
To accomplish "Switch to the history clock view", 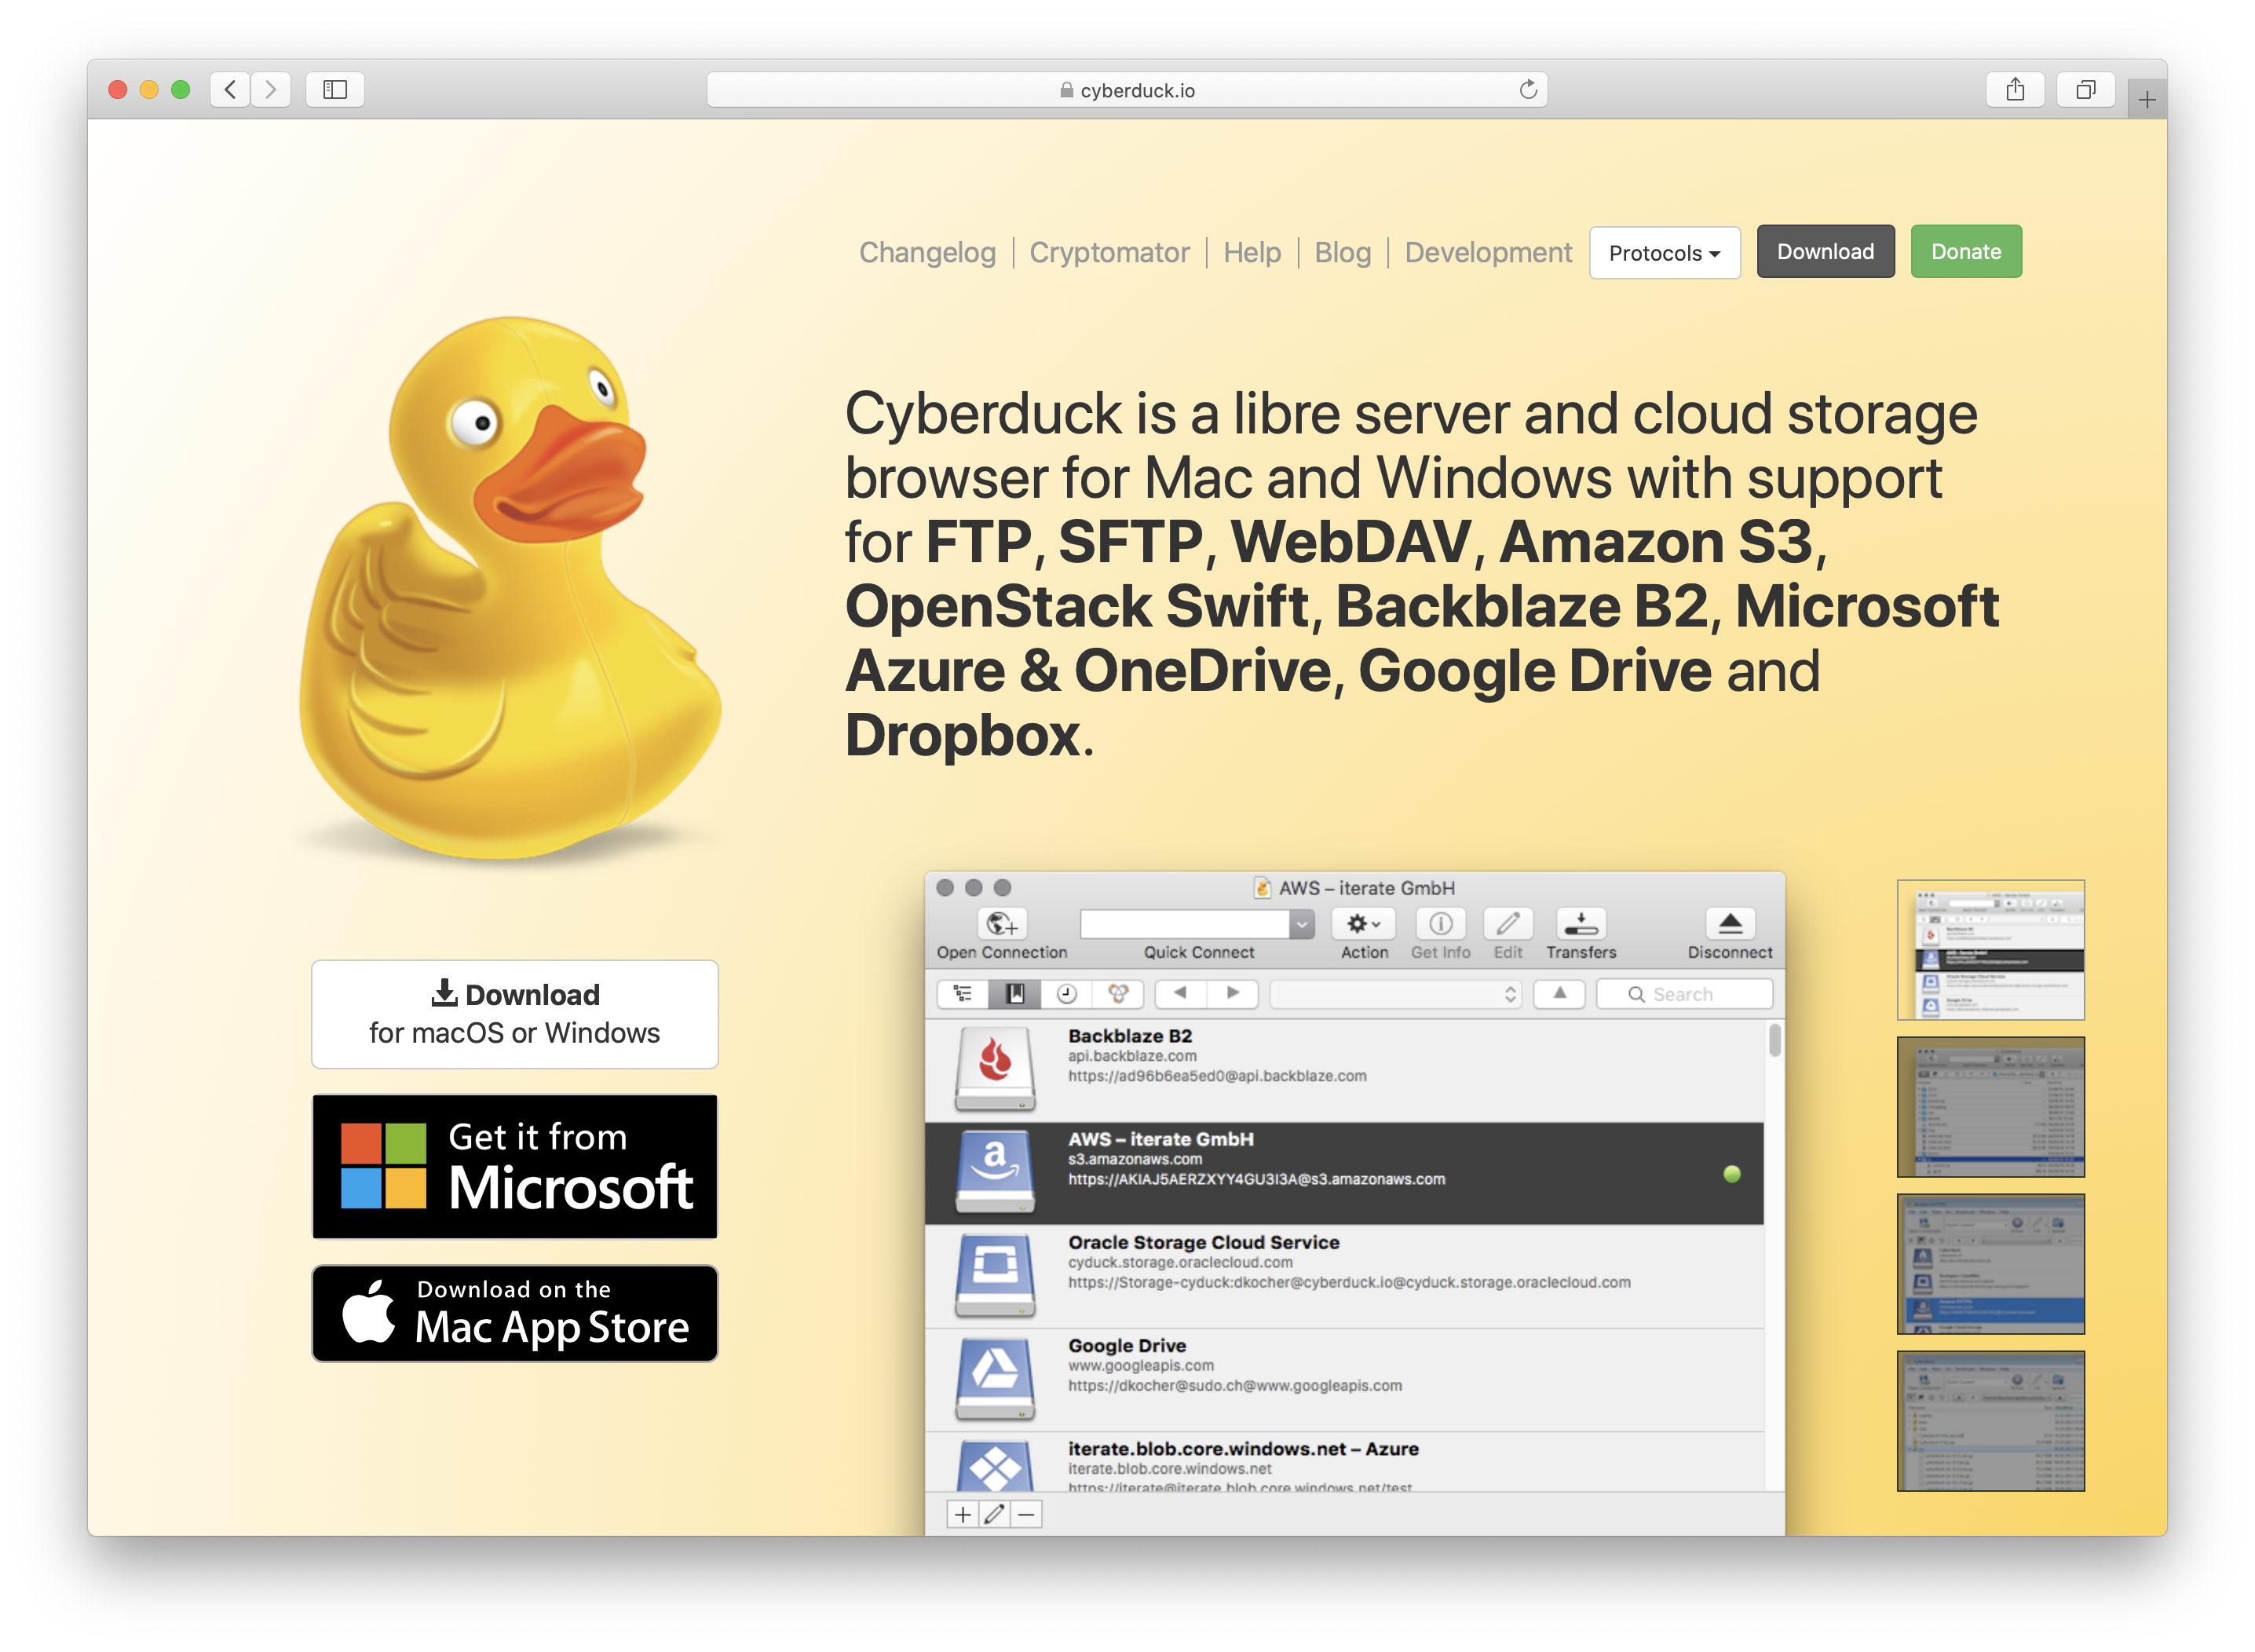I will point(1066,994).
